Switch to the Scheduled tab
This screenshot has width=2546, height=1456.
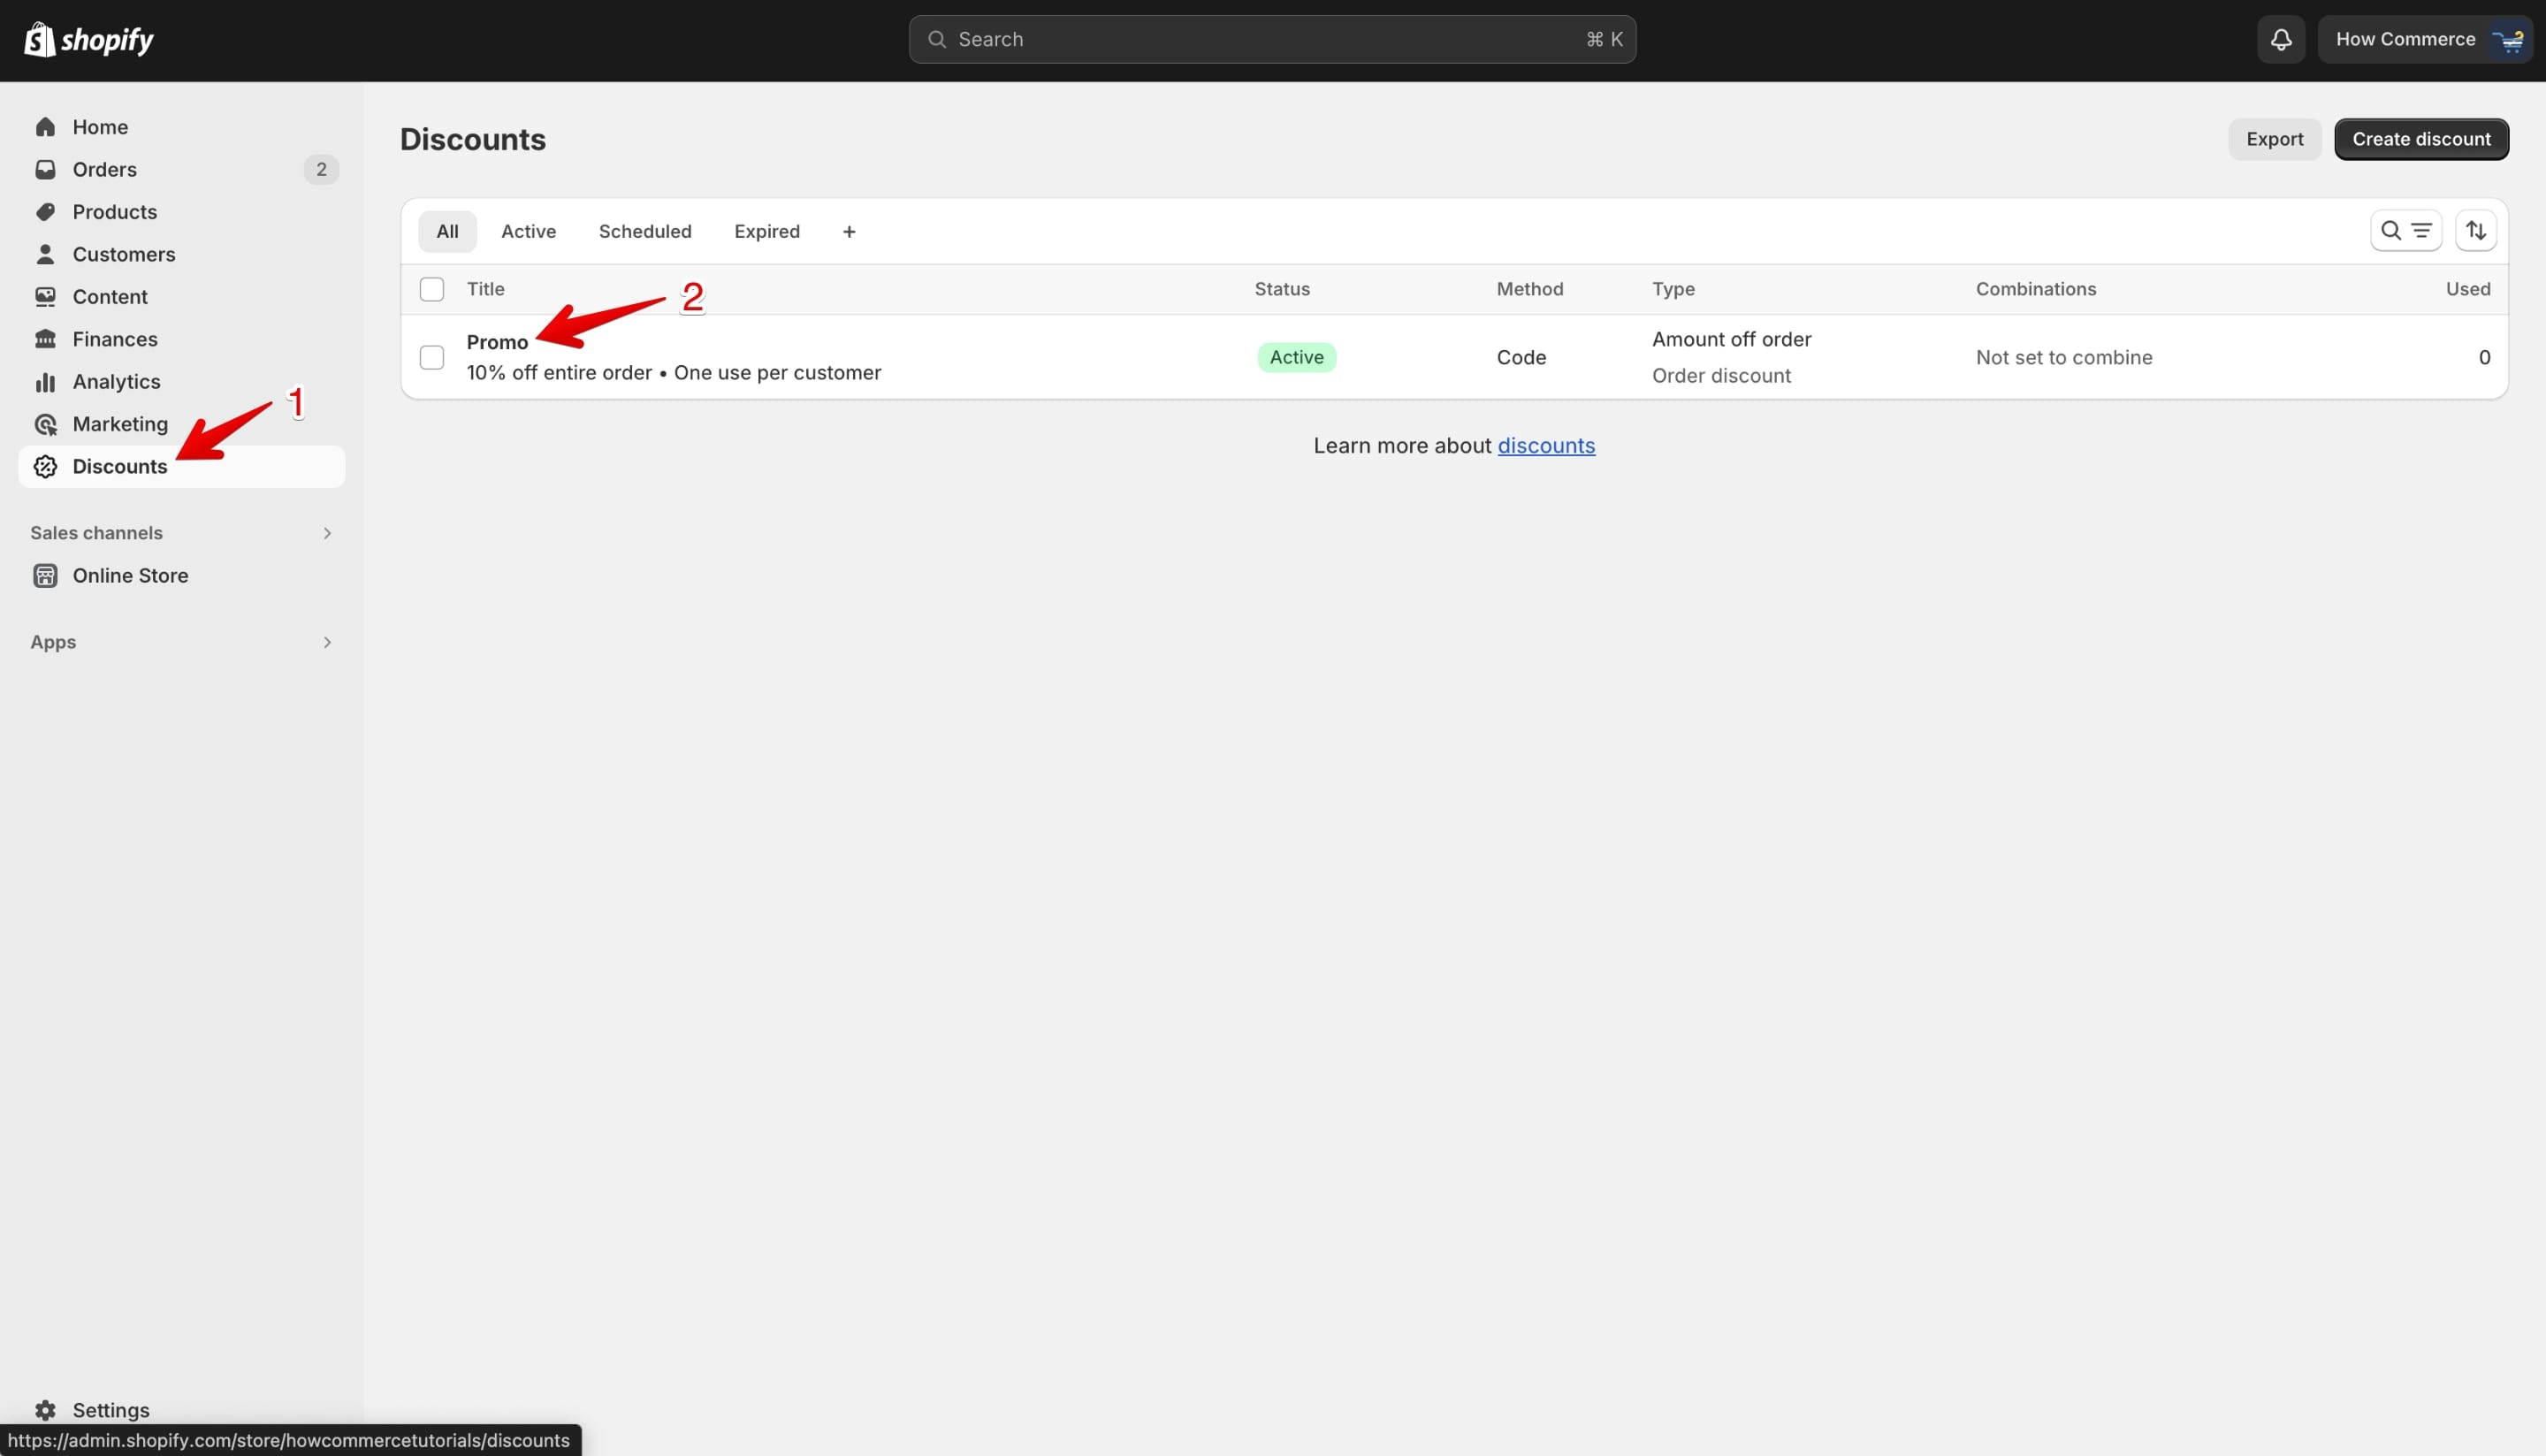[x=645, y=232]
